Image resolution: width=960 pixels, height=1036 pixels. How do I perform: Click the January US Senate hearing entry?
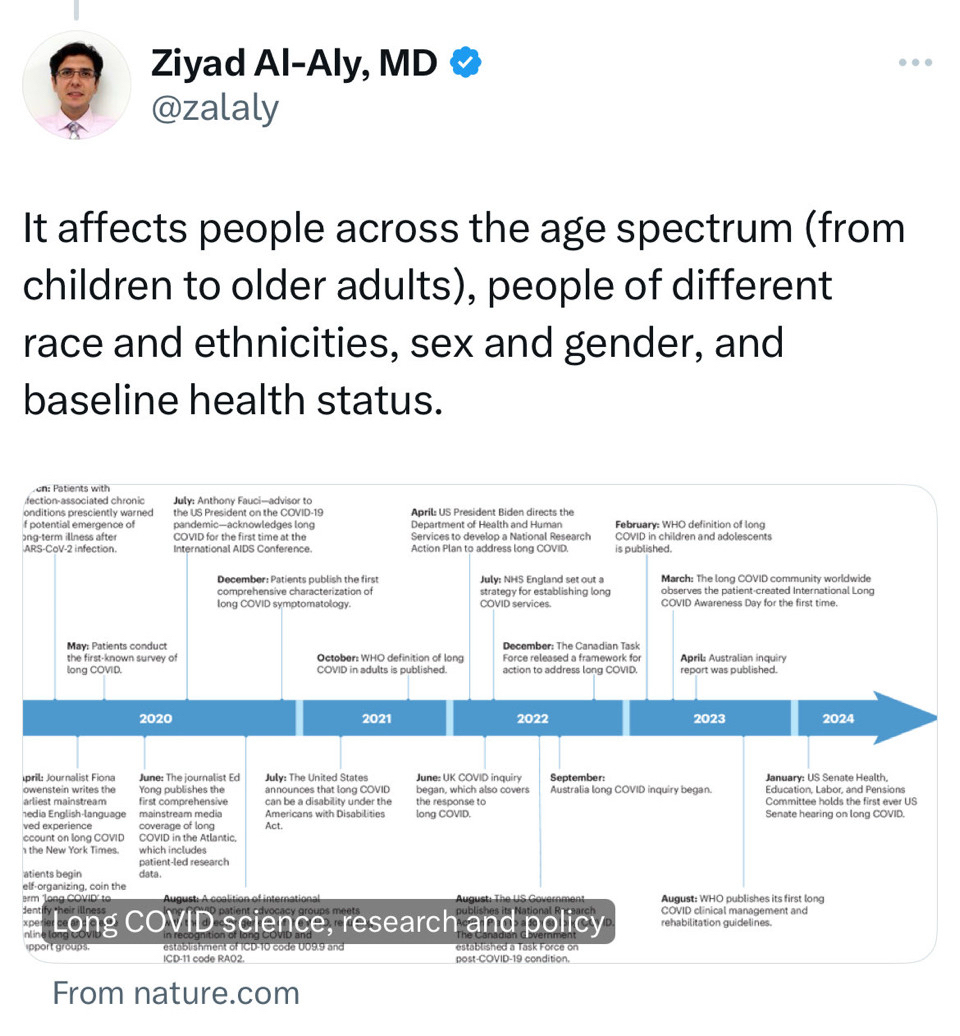tap(841, 795)
